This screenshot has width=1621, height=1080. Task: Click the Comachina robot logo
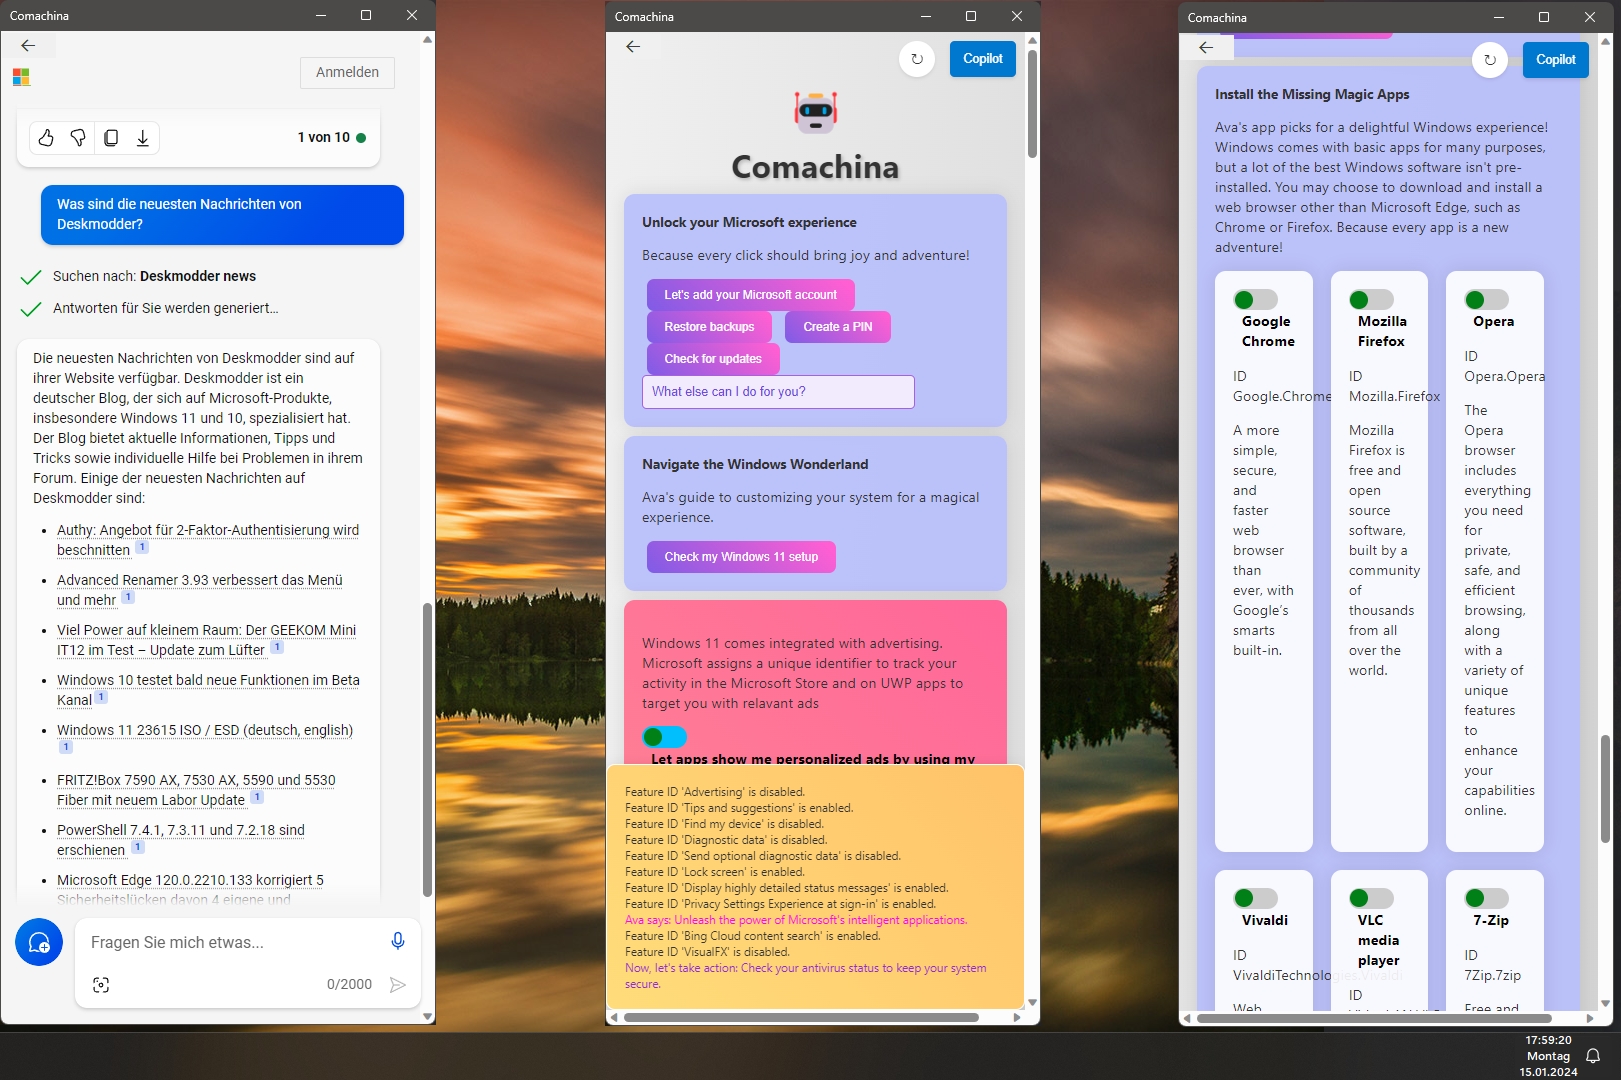[816, 112]
